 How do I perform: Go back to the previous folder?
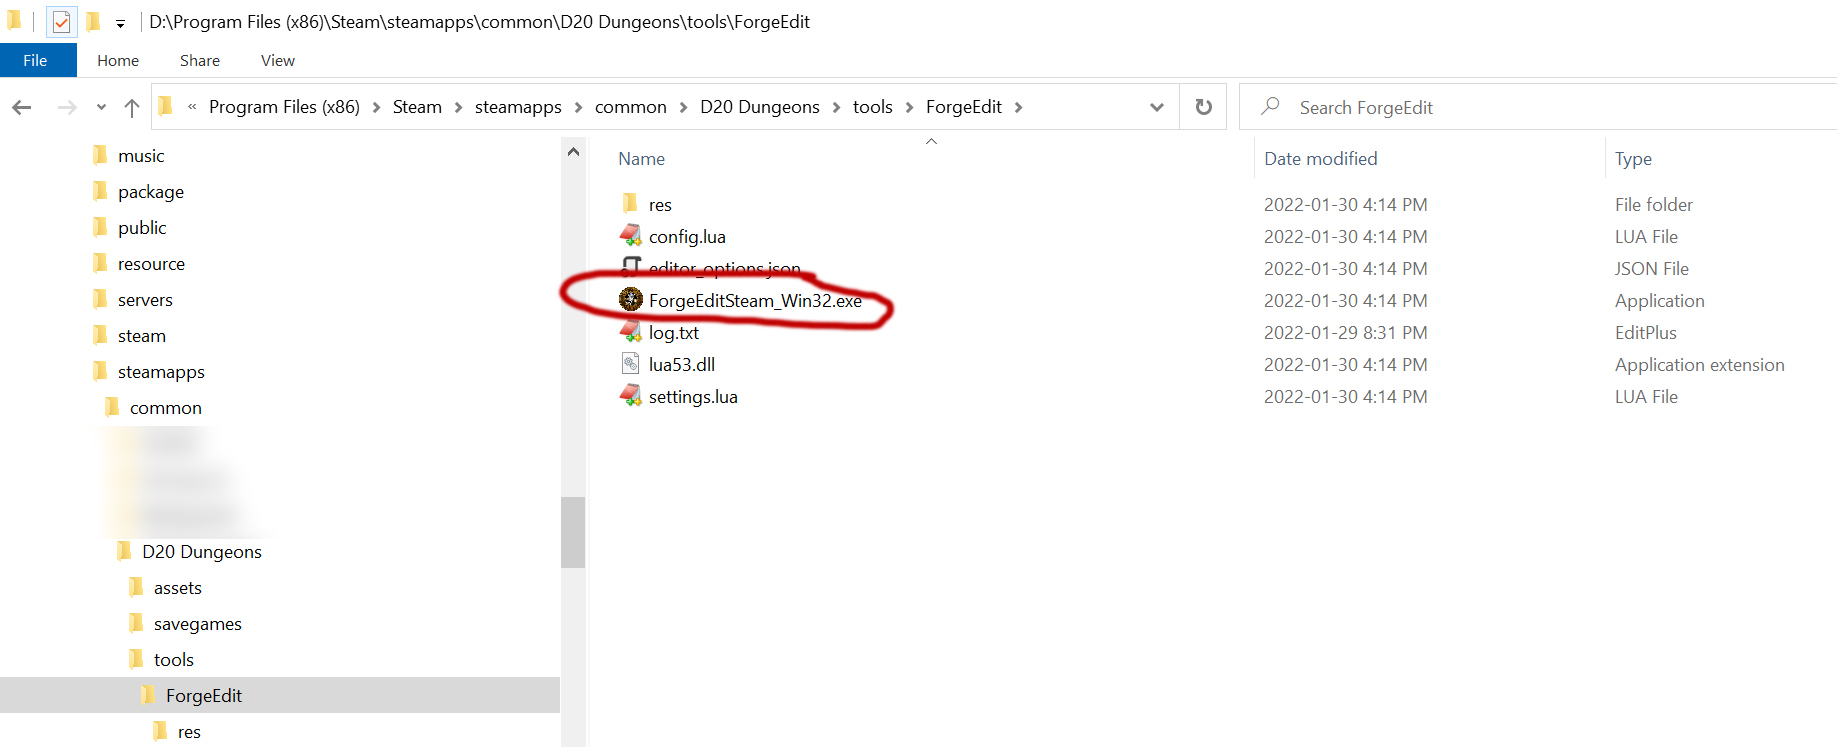pos(22,107)
